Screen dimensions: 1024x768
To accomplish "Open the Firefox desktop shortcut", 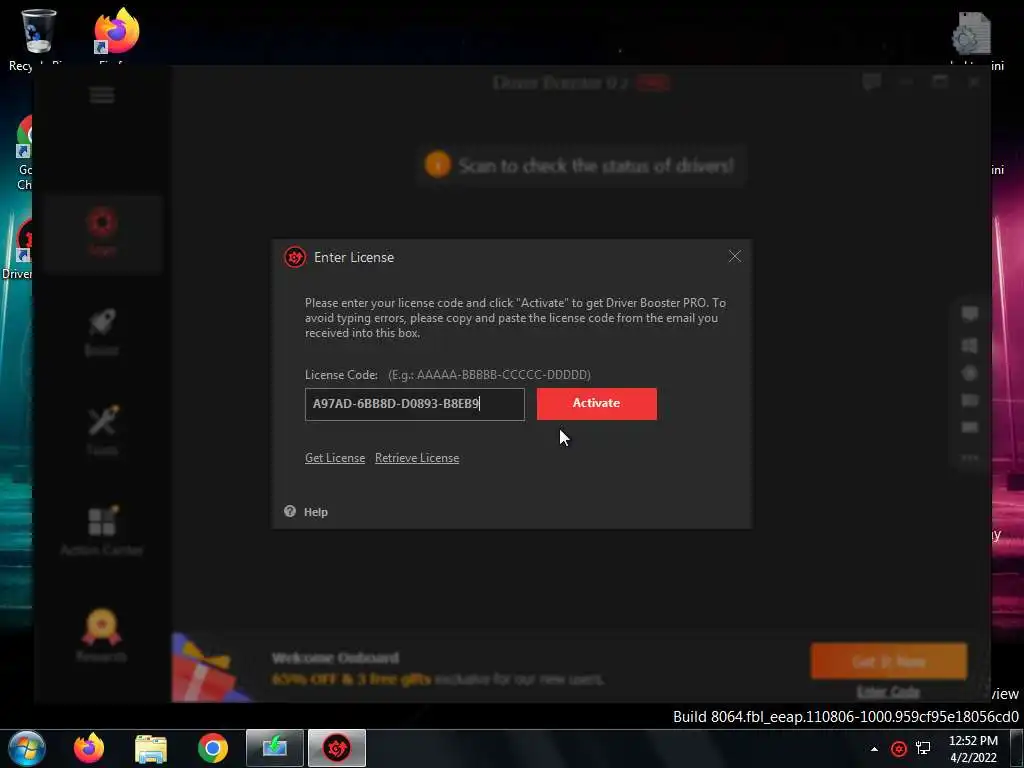I will click(x=116, y=34).
